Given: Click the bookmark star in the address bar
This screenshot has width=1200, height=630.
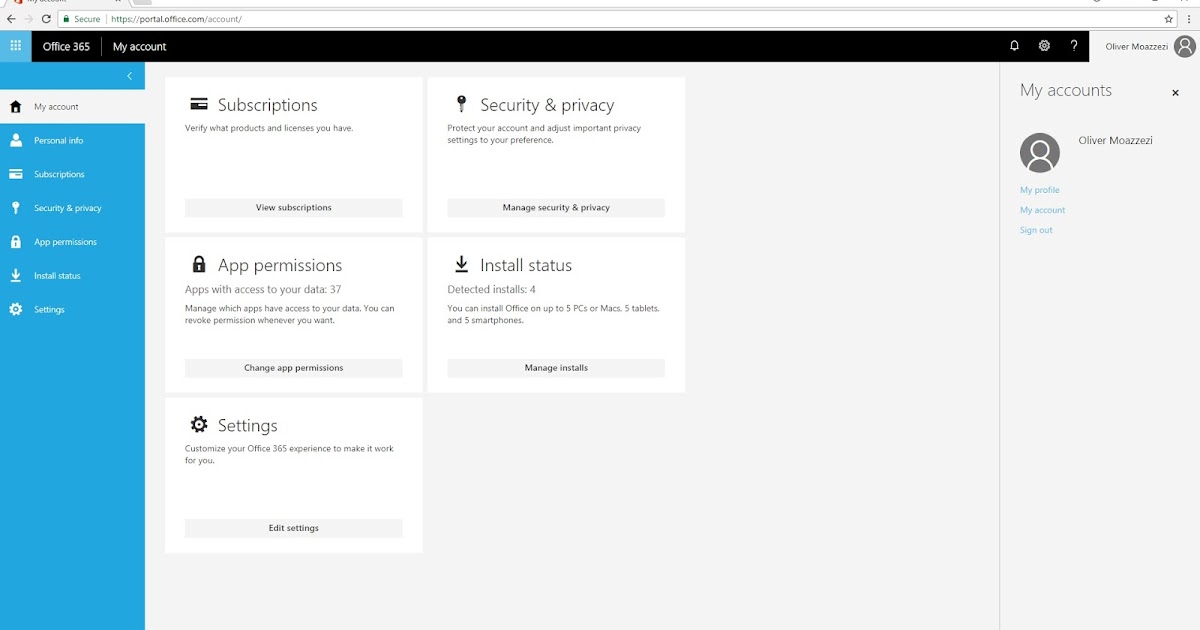Looking at the screenshot, I should pyautogui.click(x=1167, y=18).
